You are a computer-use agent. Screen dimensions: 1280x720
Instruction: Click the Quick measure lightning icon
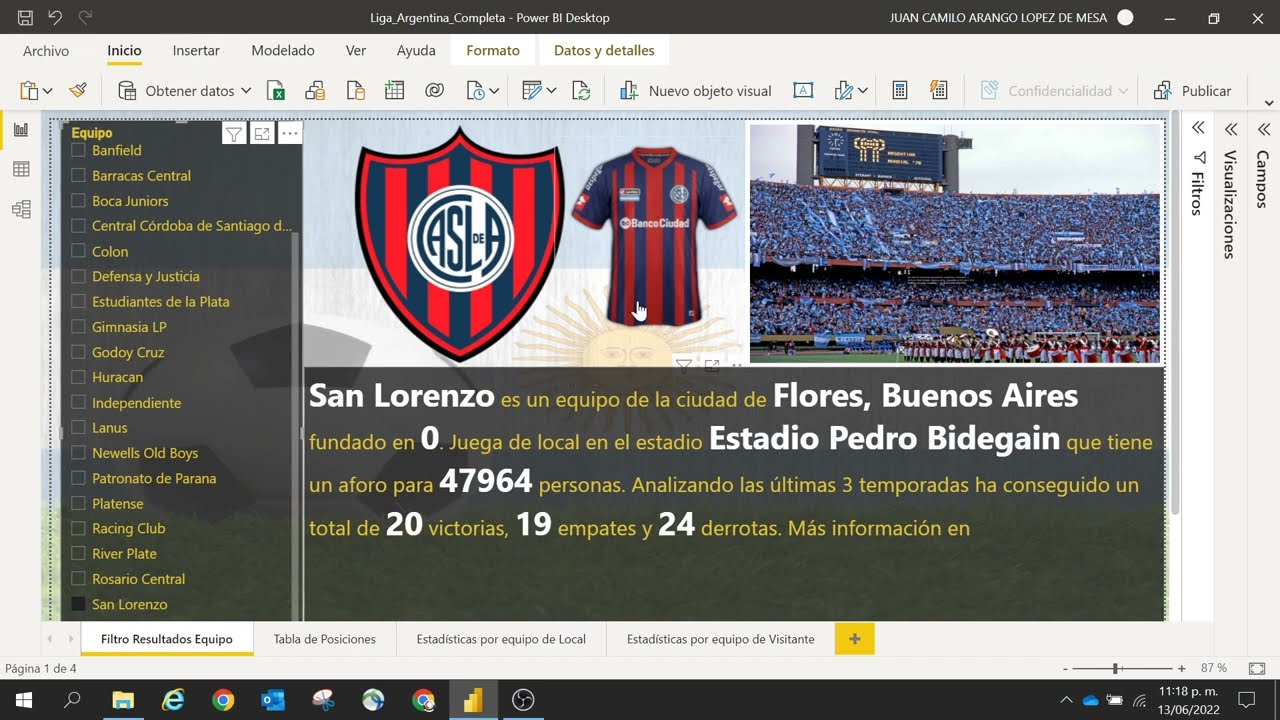[x=938, y=90]
